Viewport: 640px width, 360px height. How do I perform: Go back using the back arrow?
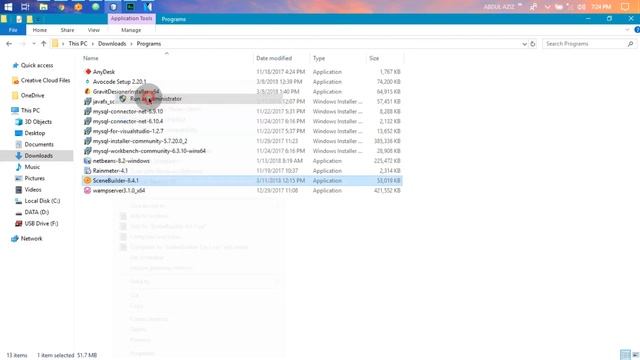click(x=9, y=44)
